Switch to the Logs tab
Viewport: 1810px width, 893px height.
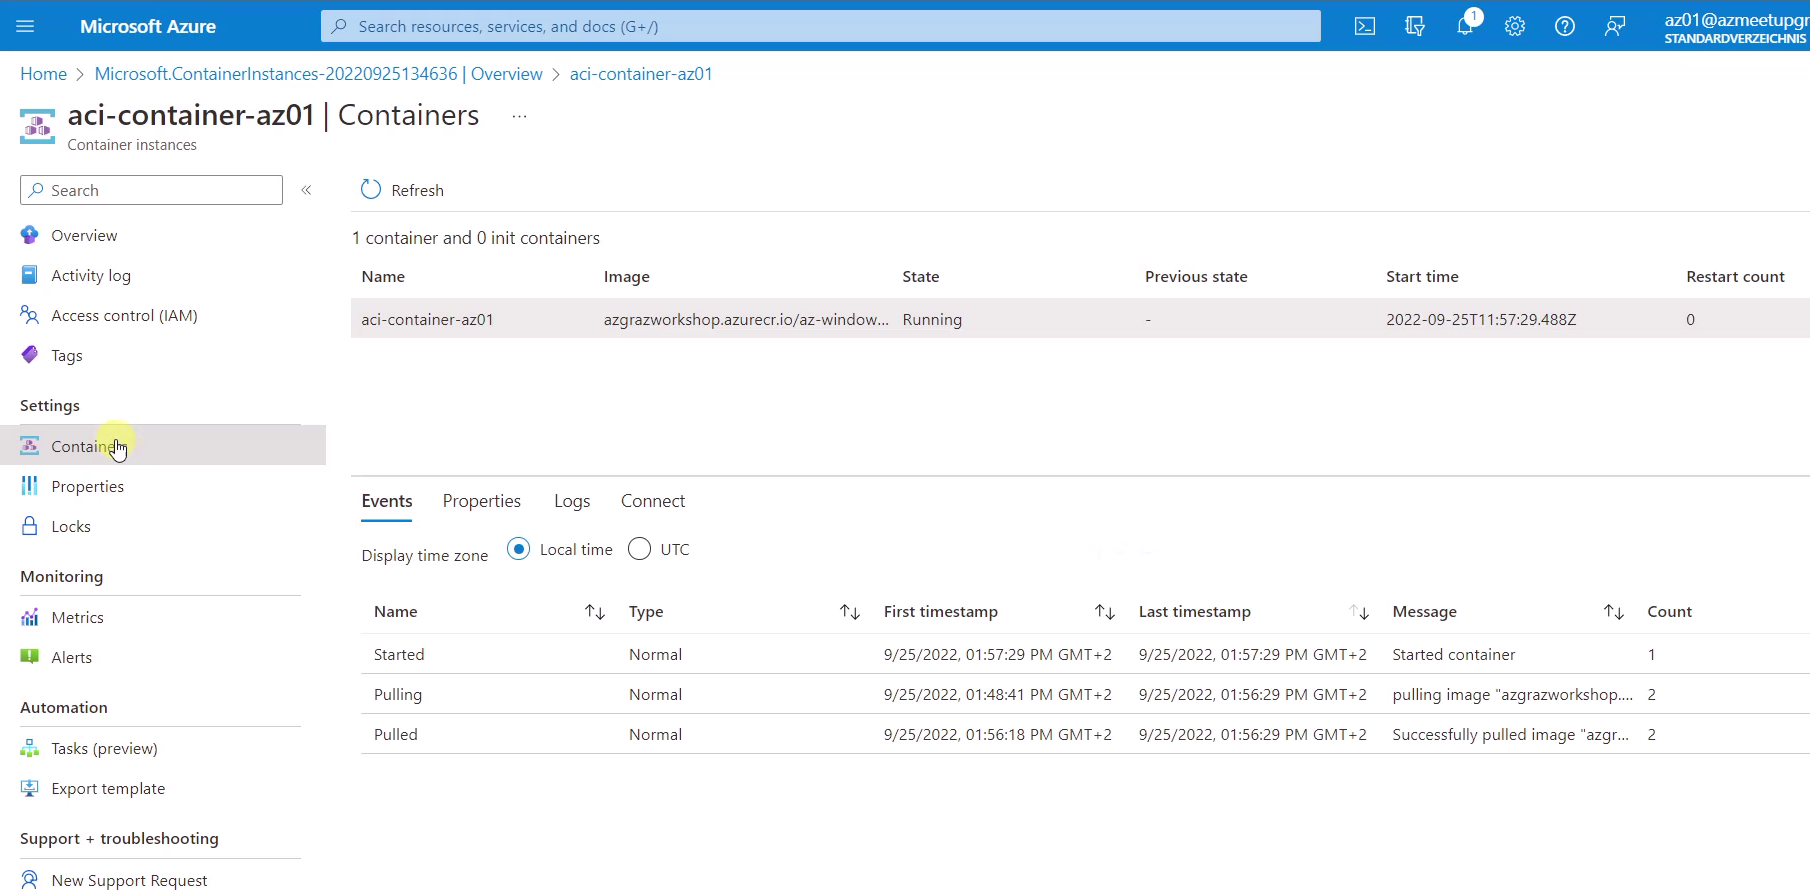(x=572, y=501)
